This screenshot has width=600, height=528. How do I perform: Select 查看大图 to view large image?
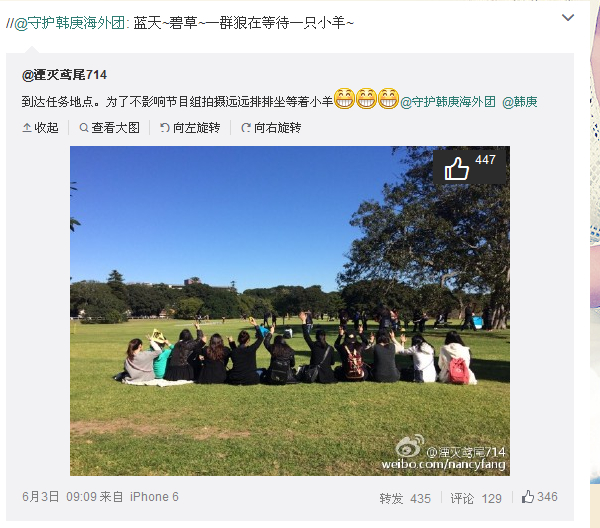[116, 128]
